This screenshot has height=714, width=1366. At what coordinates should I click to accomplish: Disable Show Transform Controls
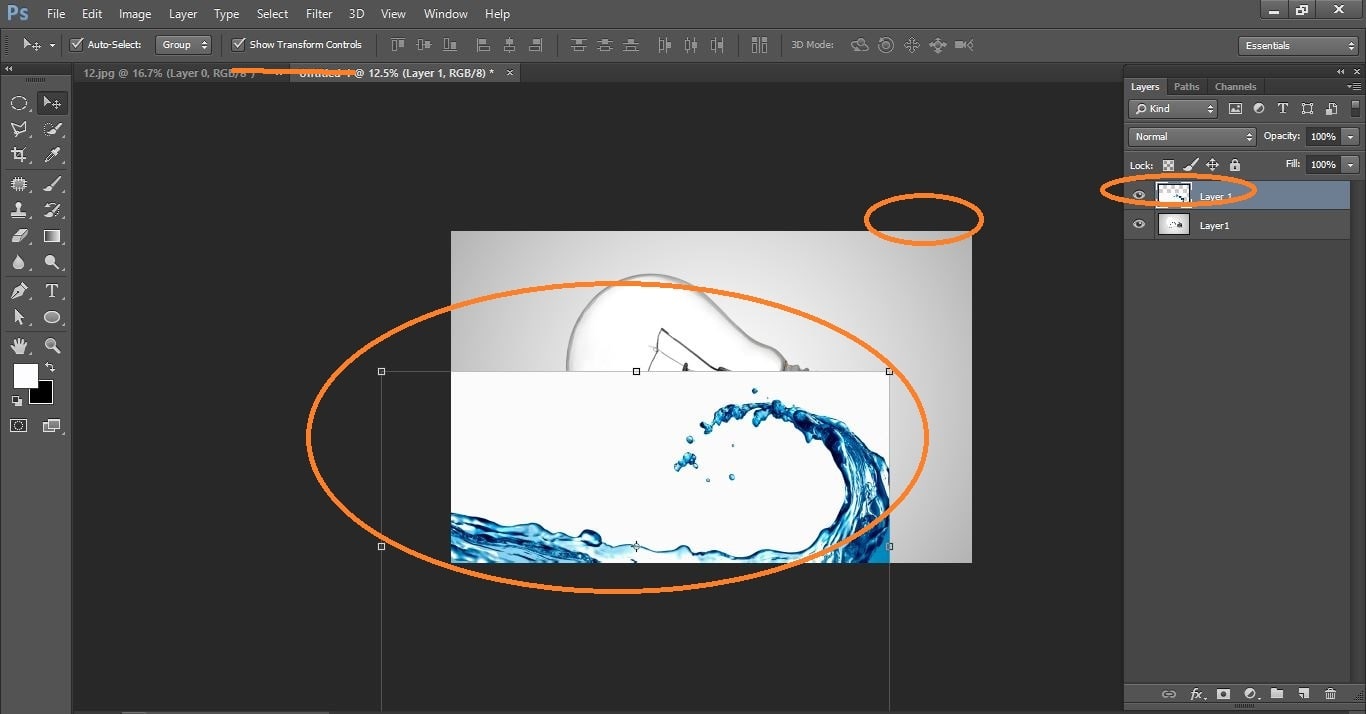237,44
